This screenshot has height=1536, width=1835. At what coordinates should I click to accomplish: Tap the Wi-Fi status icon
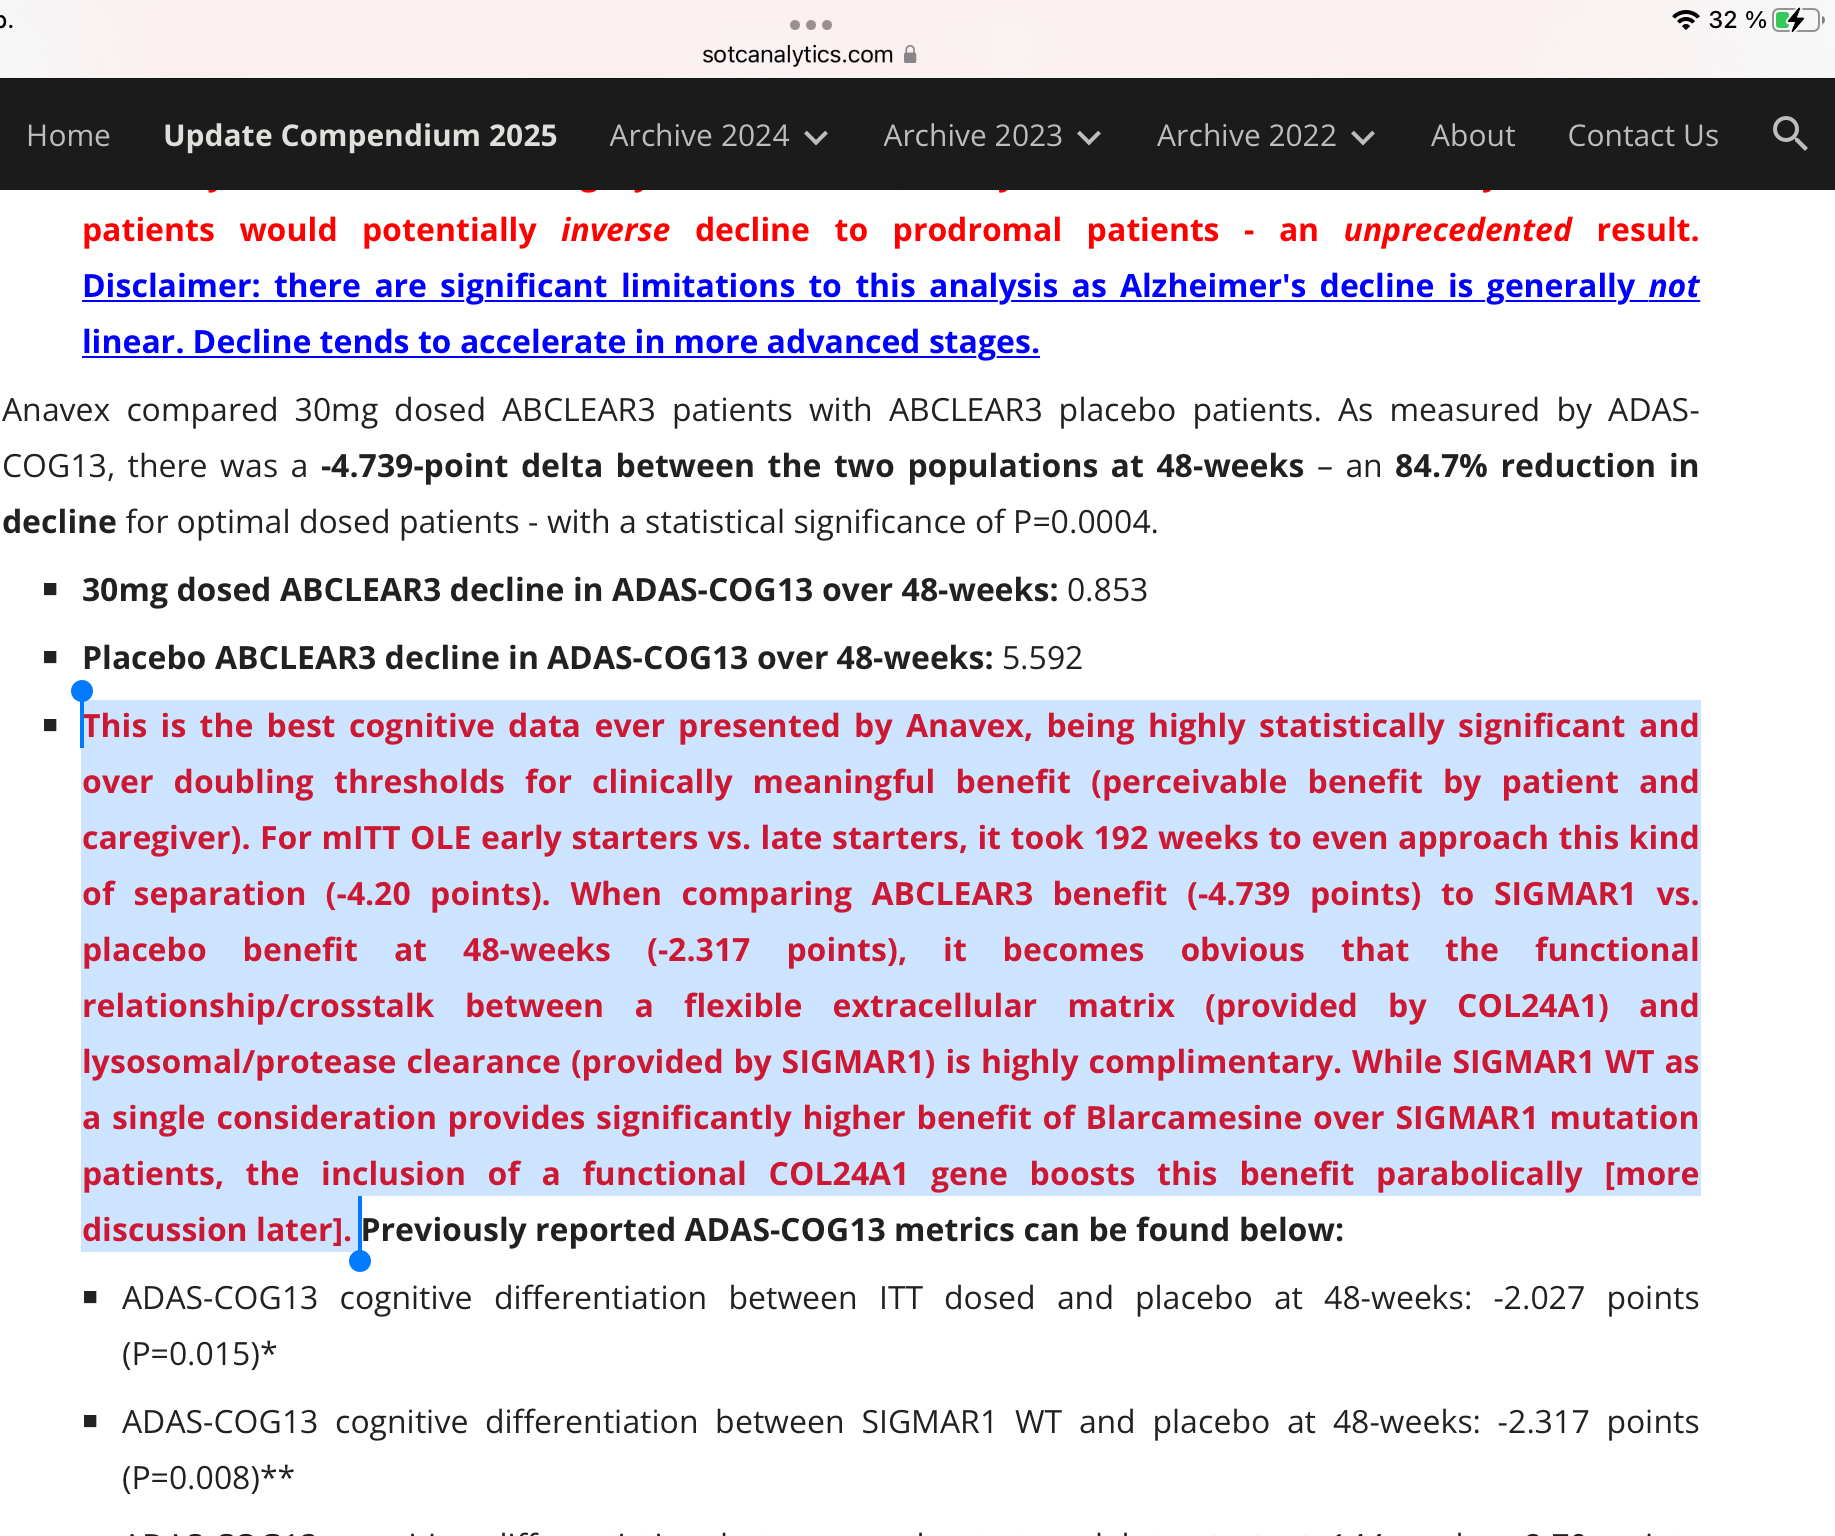(x=1685, y=20)
